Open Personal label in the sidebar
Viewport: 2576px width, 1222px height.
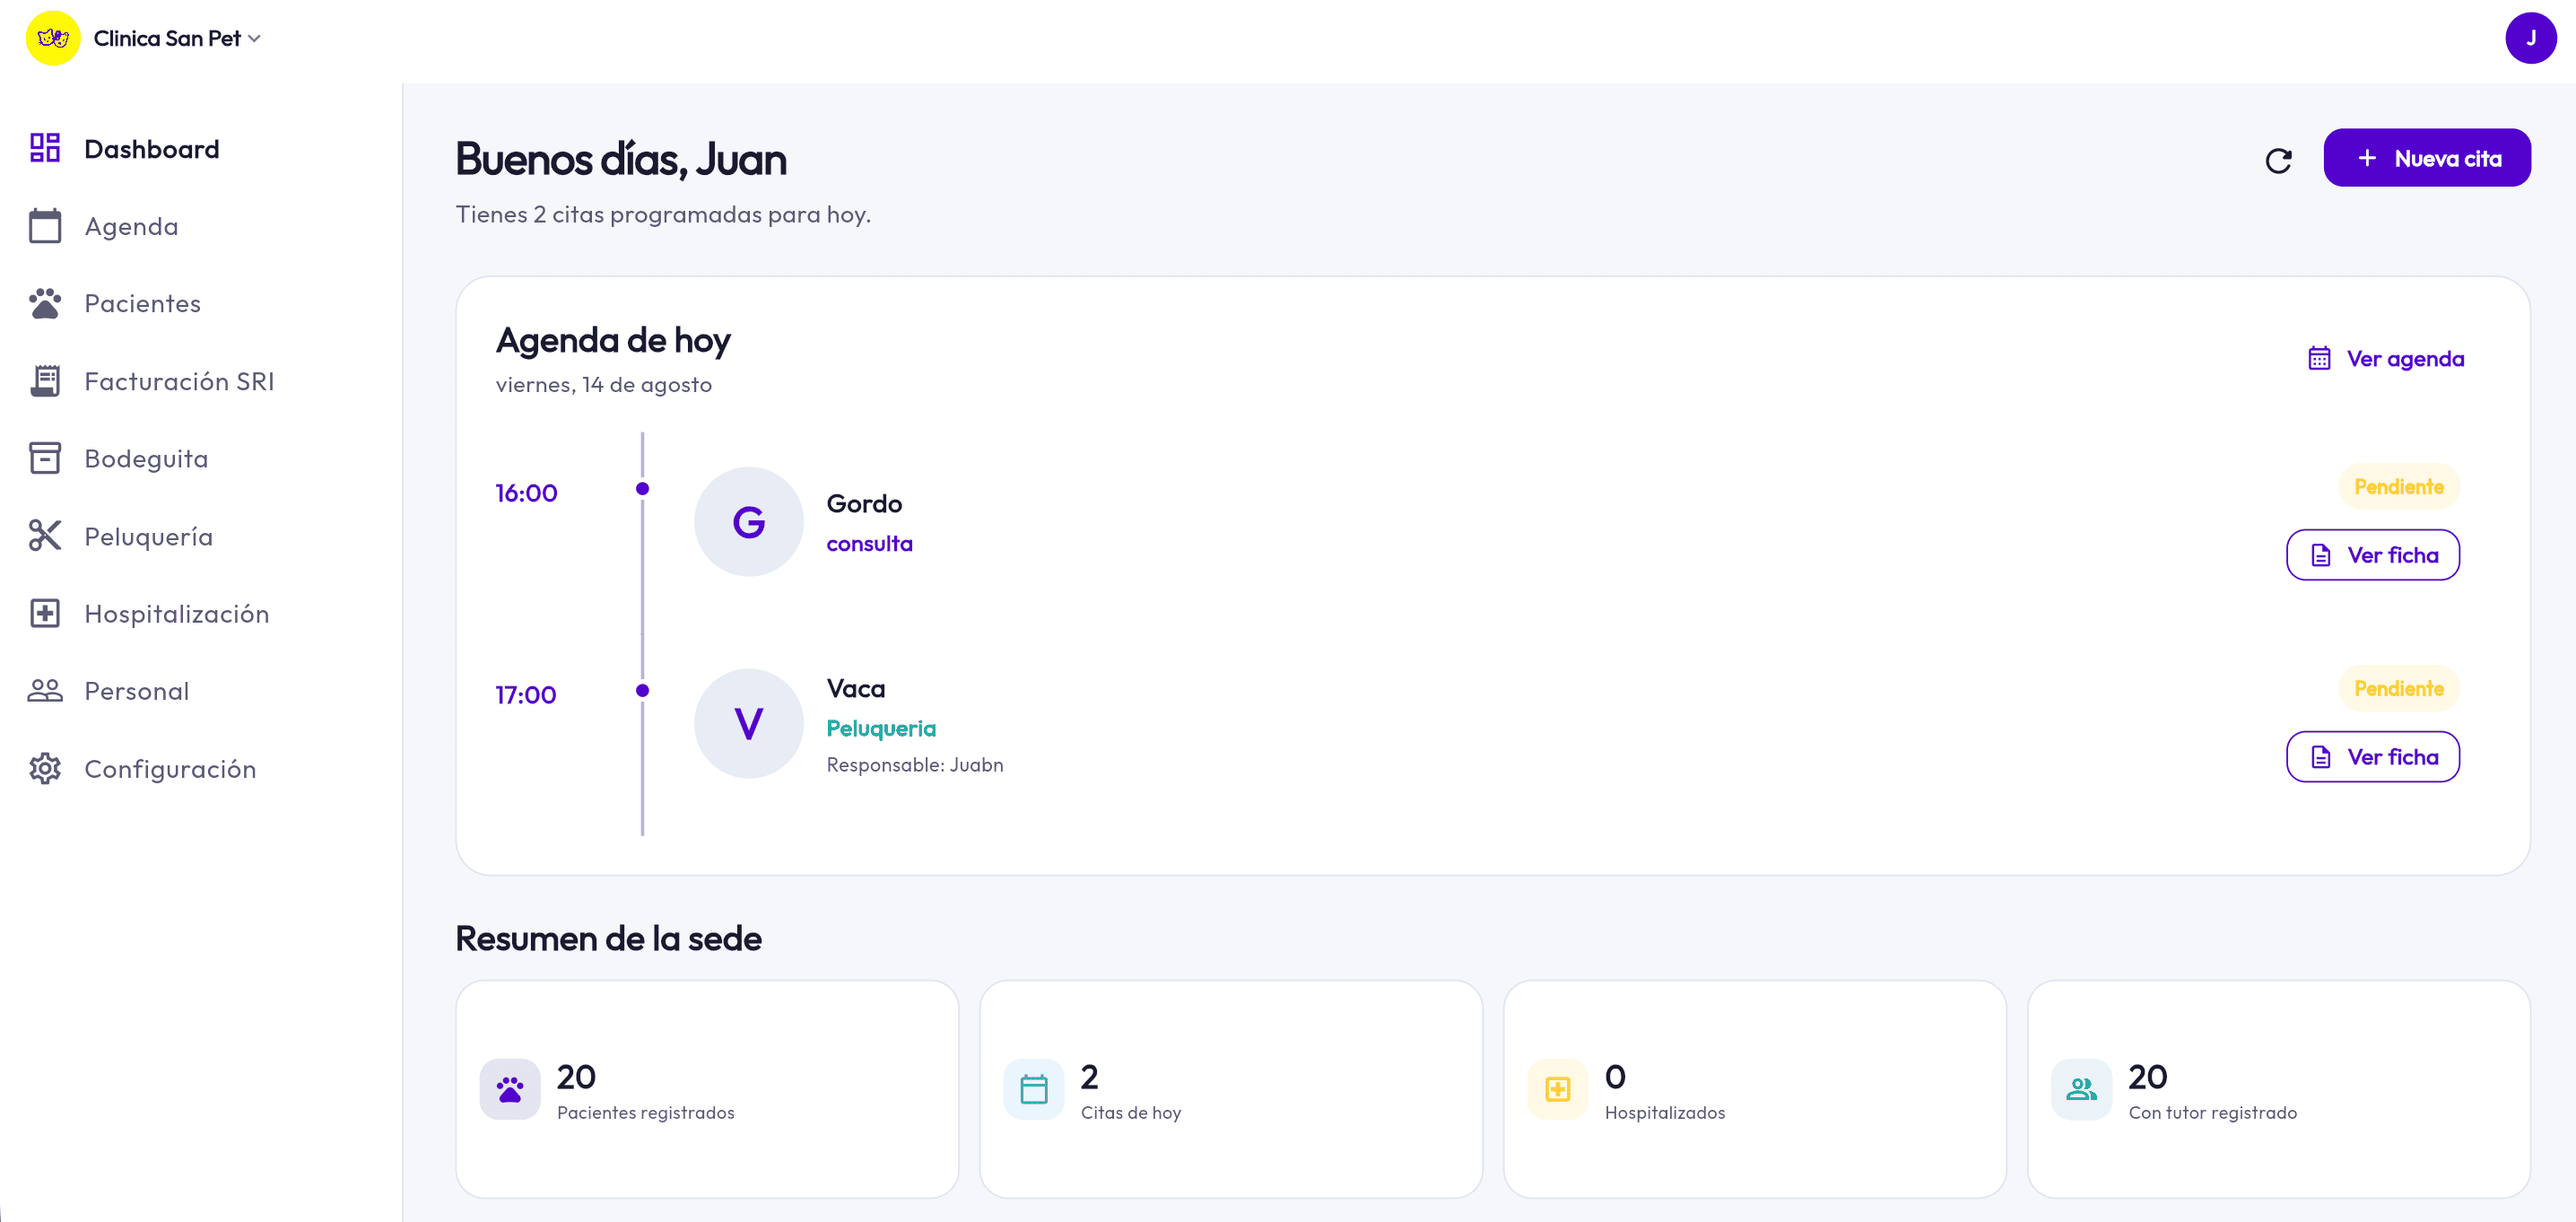pos(136,691)
